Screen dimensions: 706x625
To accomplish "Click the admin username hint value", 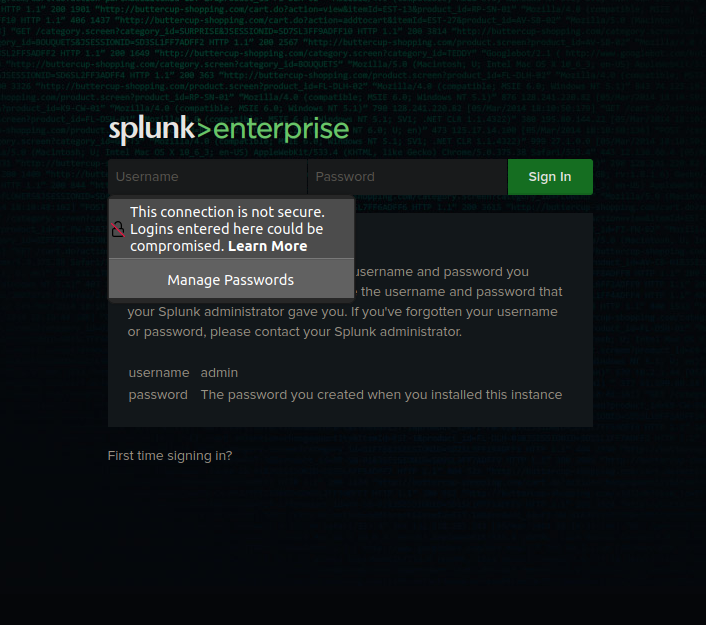I will click(219, 373).
